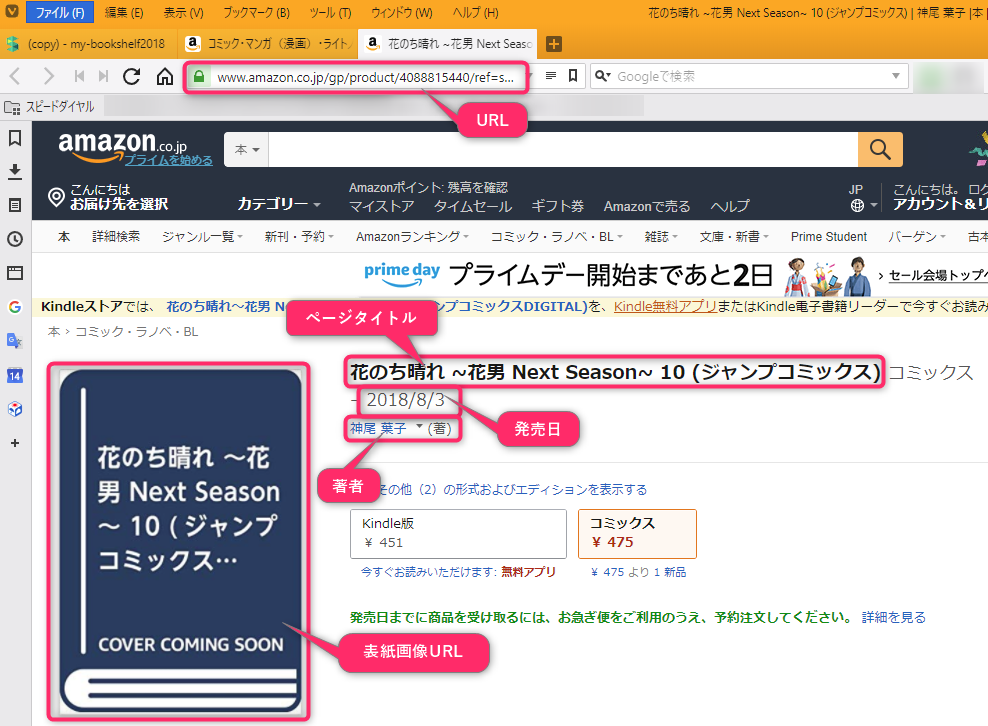Open the Notes panel in sidebar

(x=15, y=205)
